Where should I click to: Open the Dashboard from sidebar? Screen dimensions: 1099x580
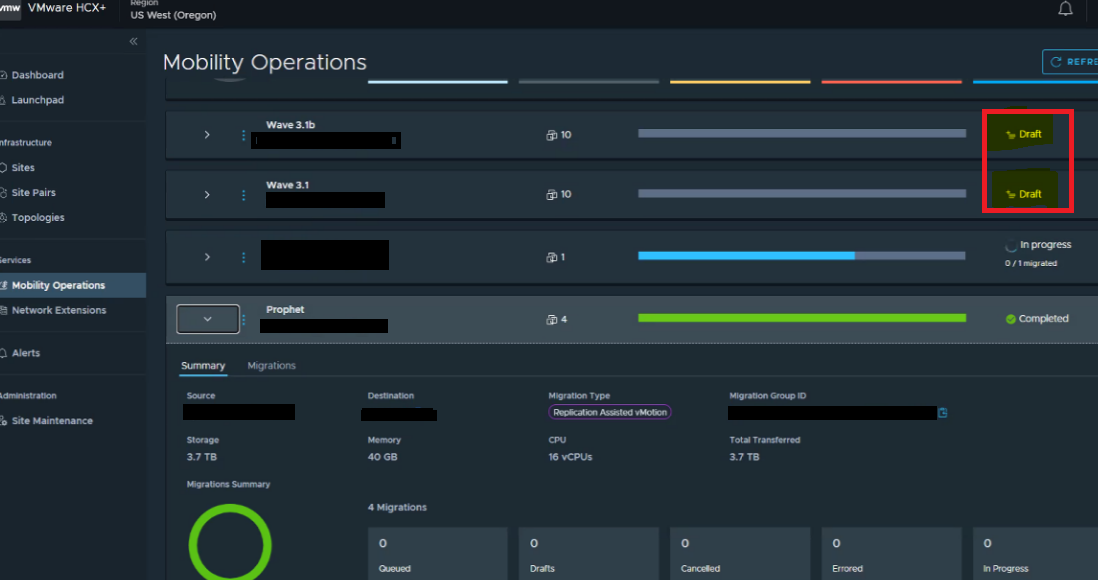click(x=37, y=75)
